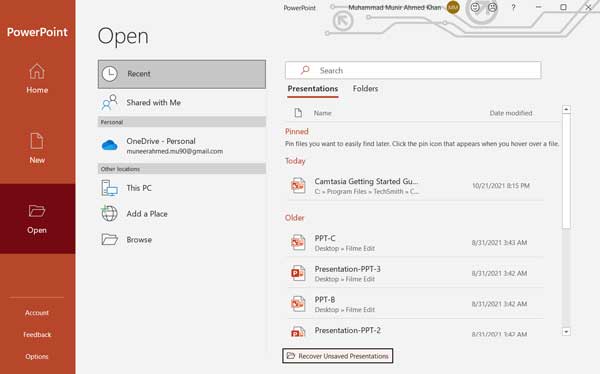Select Shared with Me location

(x=182, y=102)
